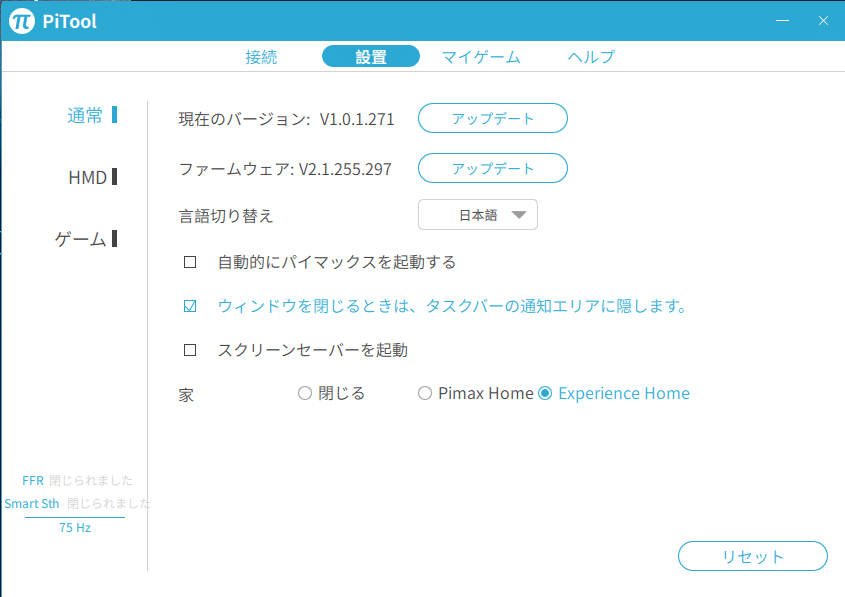Update the PiTool software version
This screenshot has width=845, height=597.
point(492,118)
